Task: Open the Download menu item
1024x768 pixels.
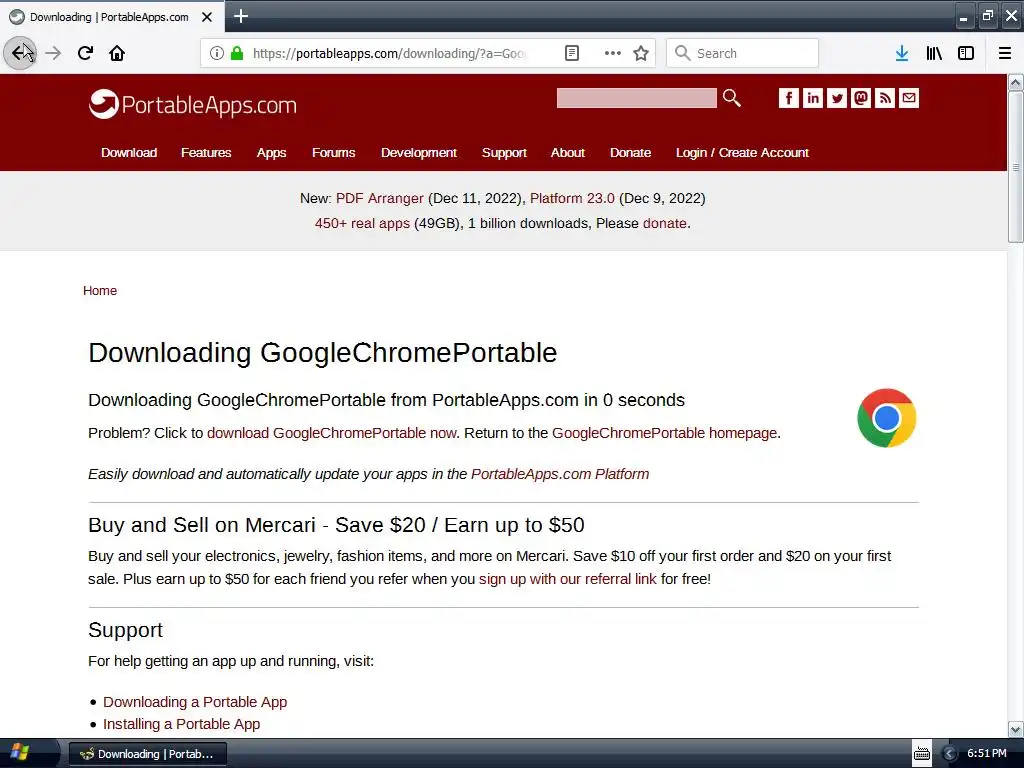Action: coord(129,152)
